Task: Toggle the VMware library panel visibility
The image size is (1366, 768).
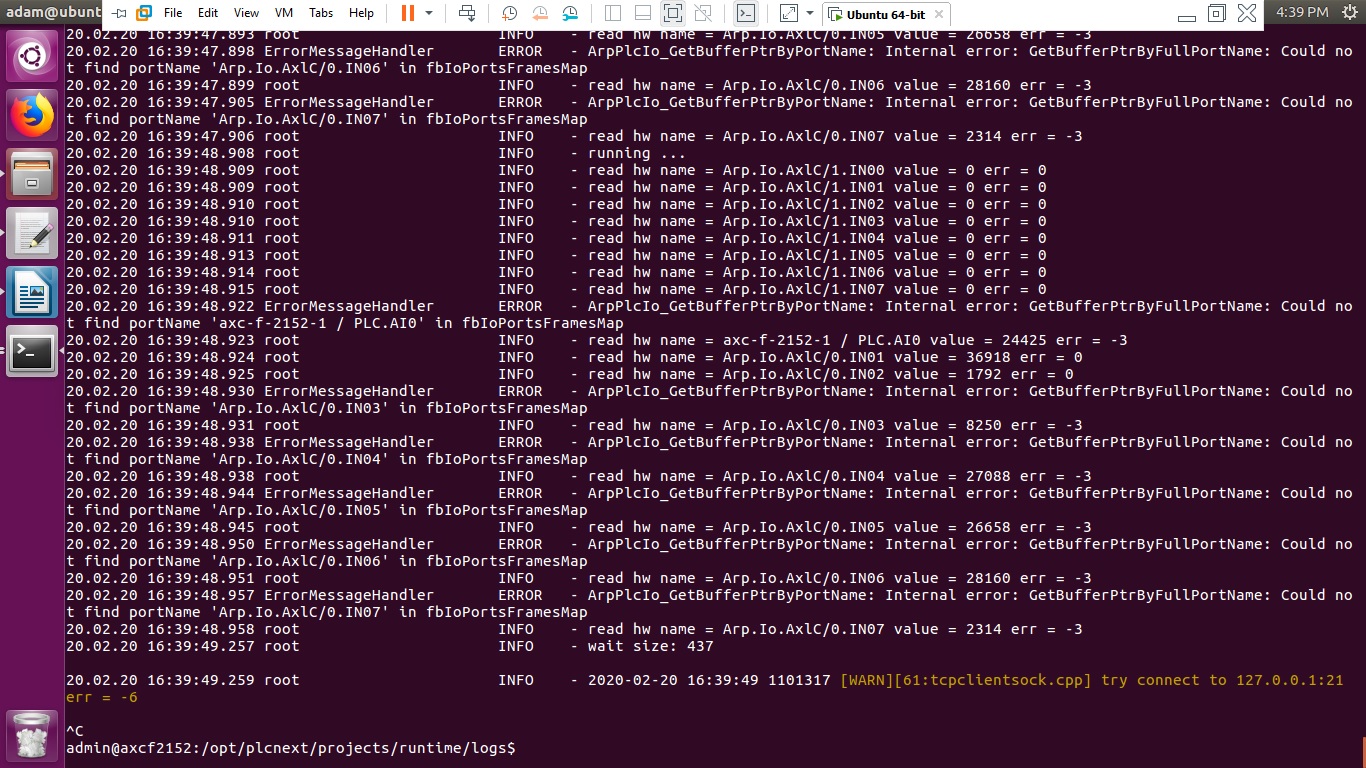Action: (613, 12)
